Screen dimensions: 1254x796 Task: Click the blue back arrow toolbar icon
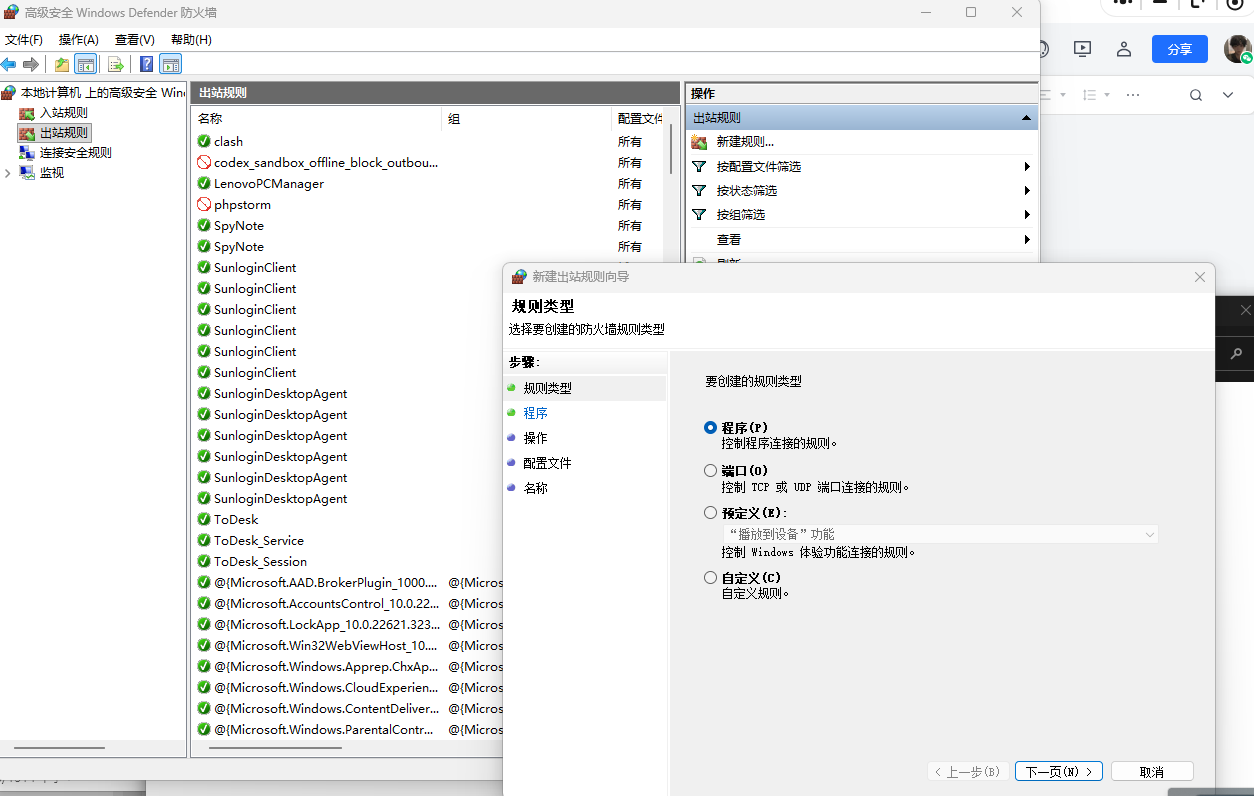(9, 65)
